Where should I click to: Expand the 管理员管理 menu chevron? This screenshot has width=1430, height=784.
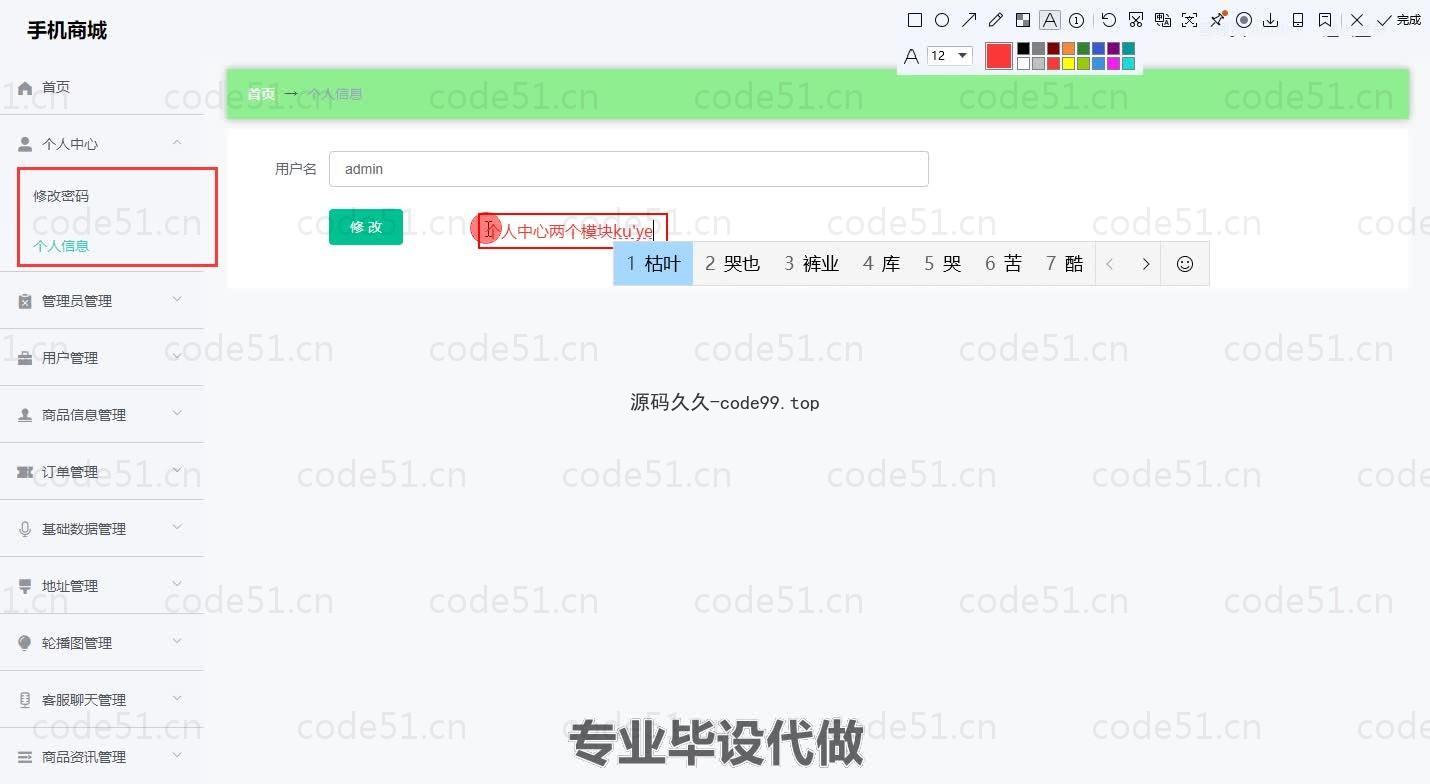pyautogui.click(x=177, y=299)
